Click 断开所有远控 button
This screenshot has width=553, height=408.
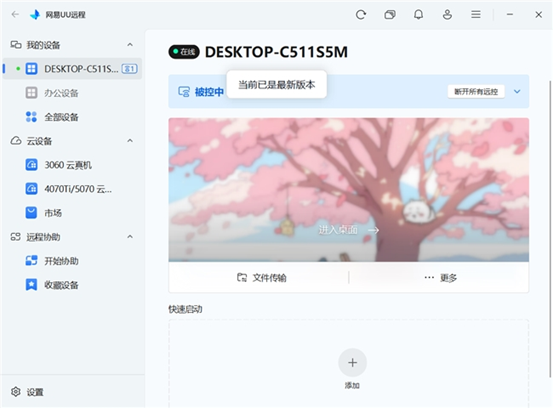click(x=476, y=92)
